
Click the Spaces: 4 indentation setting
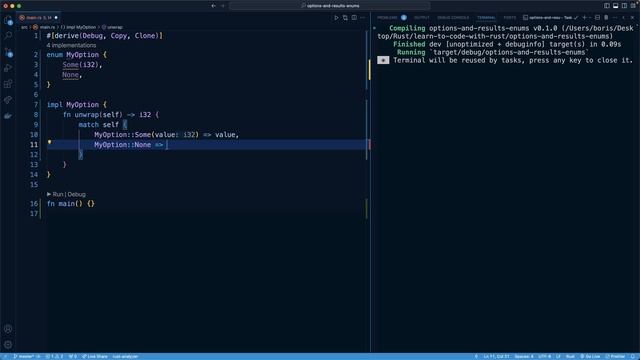click(x=524, y=356)
